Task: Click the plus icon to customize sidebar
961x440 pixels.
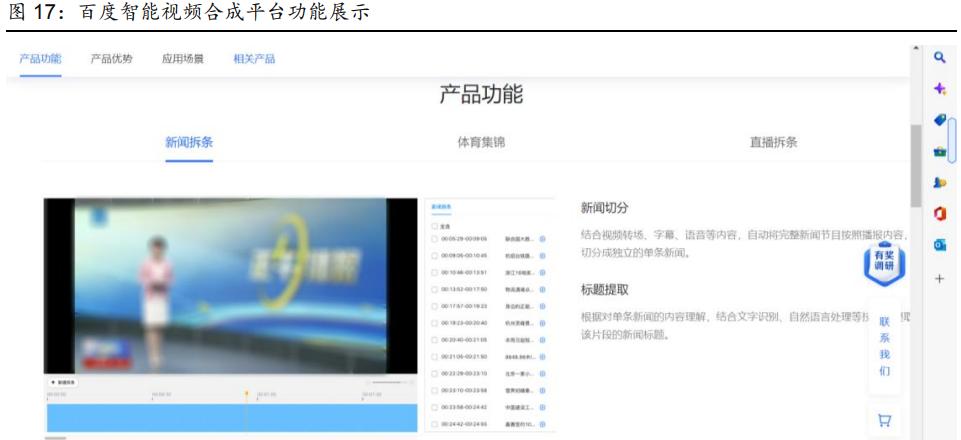Action: (940, 279)
